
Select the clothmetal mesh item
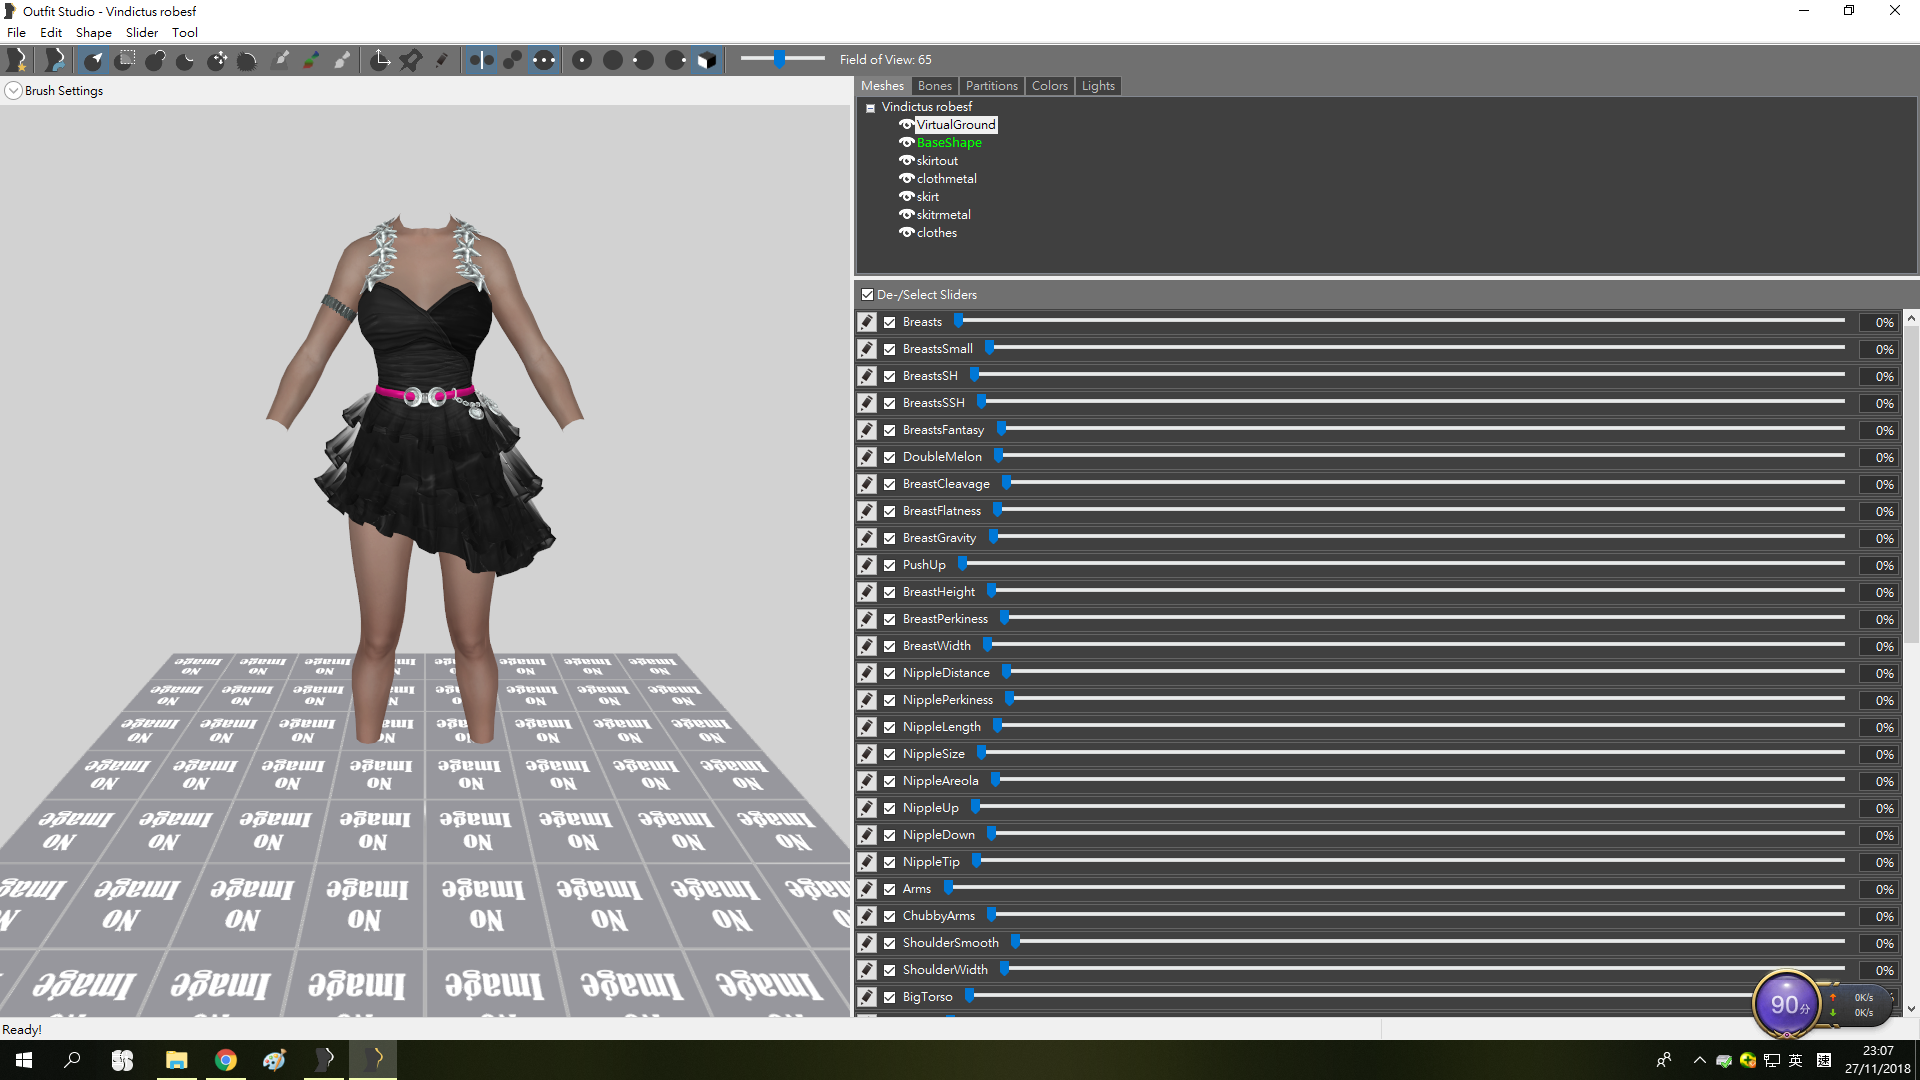click(946, 178)
